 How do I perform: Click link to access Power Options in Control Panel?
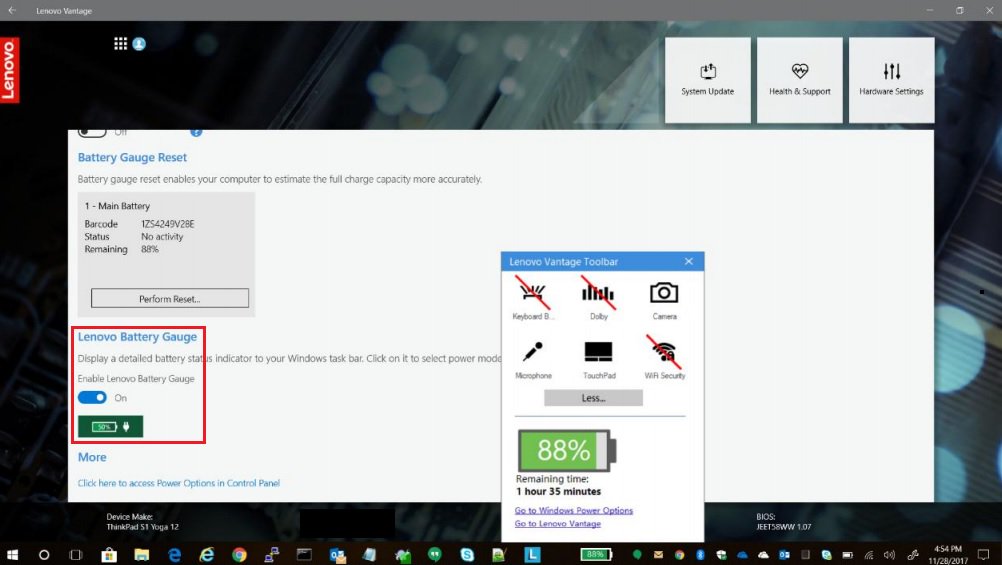click(x=179, y=483)
